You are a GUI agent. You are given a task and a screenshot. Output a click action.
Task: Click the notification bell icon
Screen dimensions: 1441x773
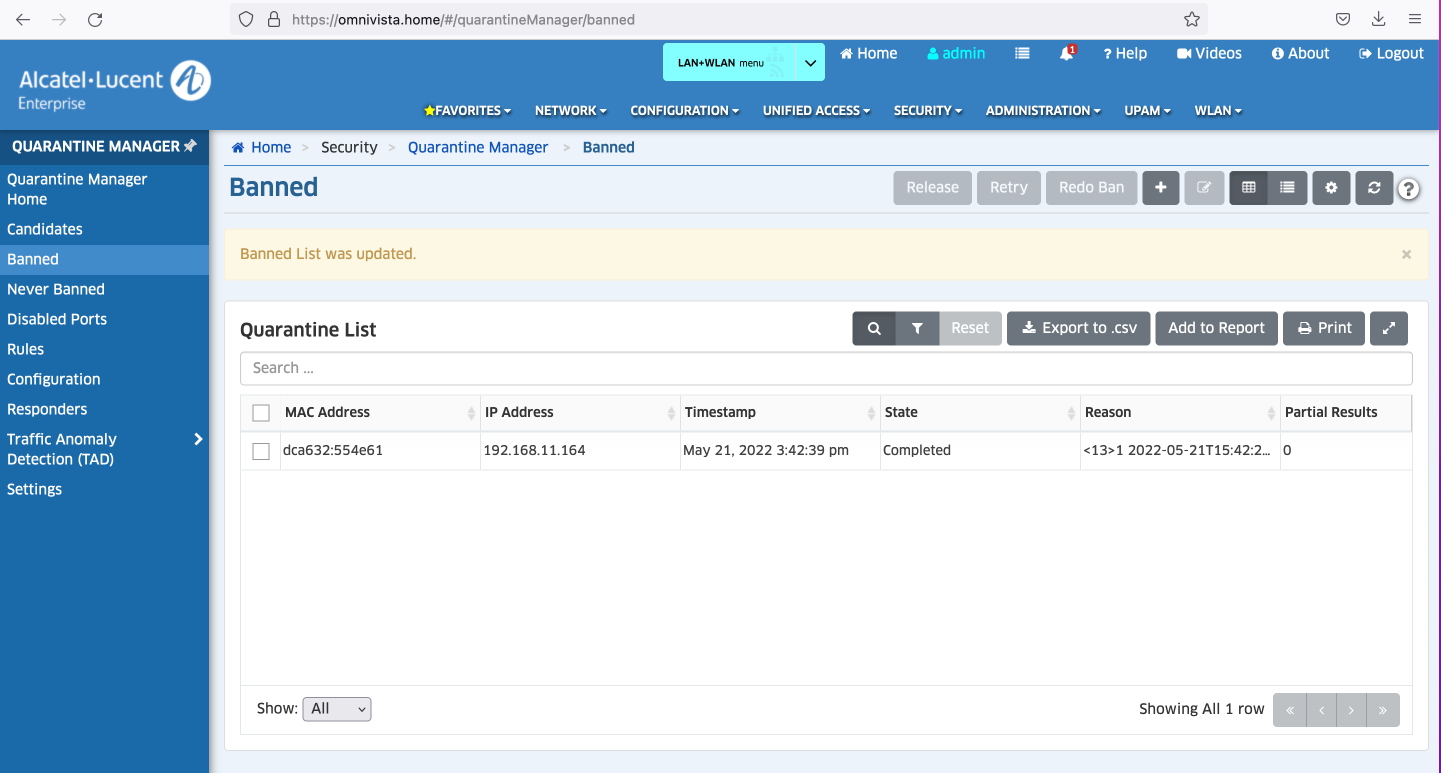click(x=1066, y=54)
